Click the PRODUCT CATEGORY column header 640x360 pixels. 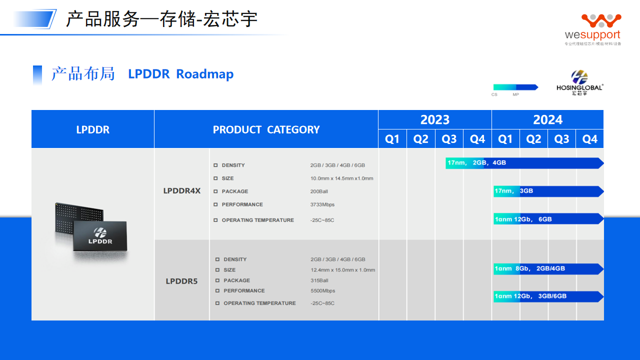click(266, 129)
